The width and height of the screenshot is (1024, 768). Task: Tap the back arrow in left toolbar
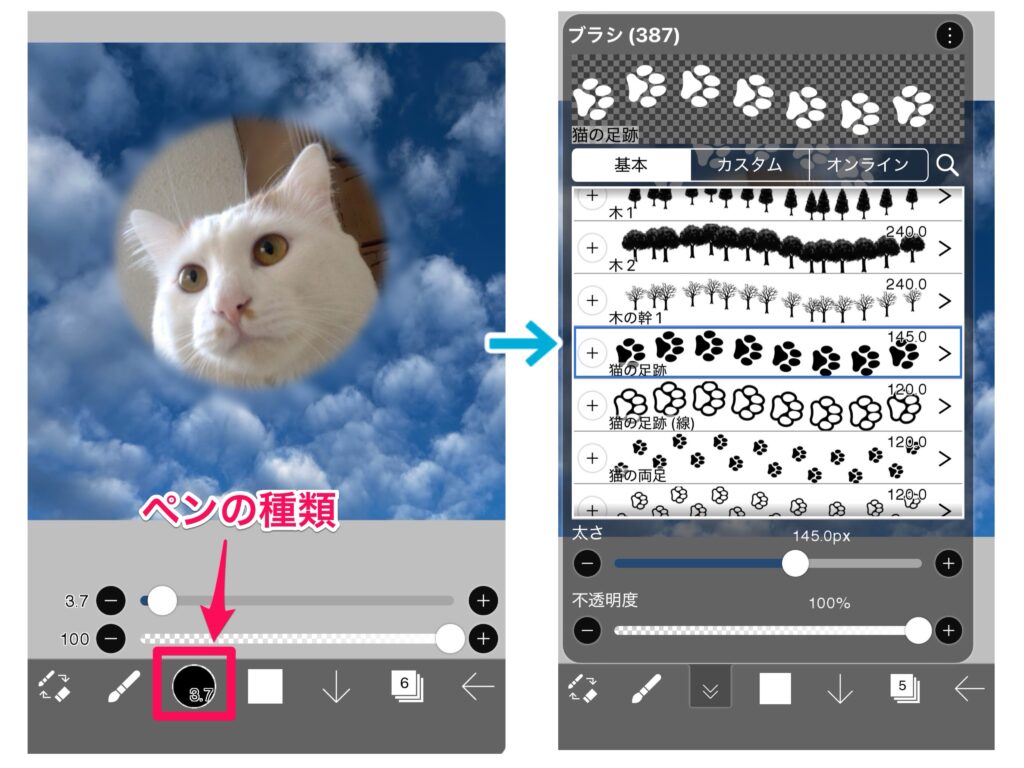[478, 687]
